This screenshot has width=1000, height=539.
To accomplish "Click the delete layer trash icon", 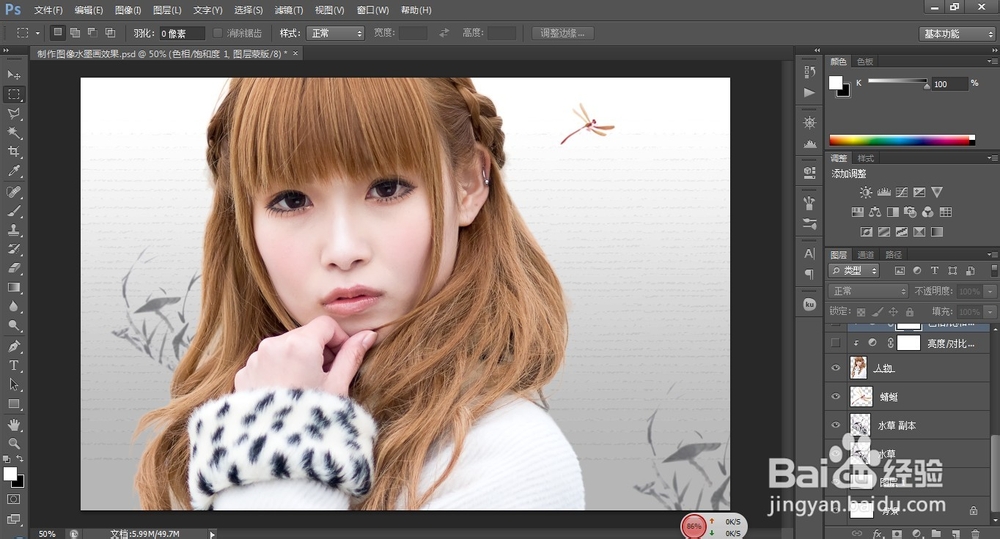I will [x=974, y=533].
